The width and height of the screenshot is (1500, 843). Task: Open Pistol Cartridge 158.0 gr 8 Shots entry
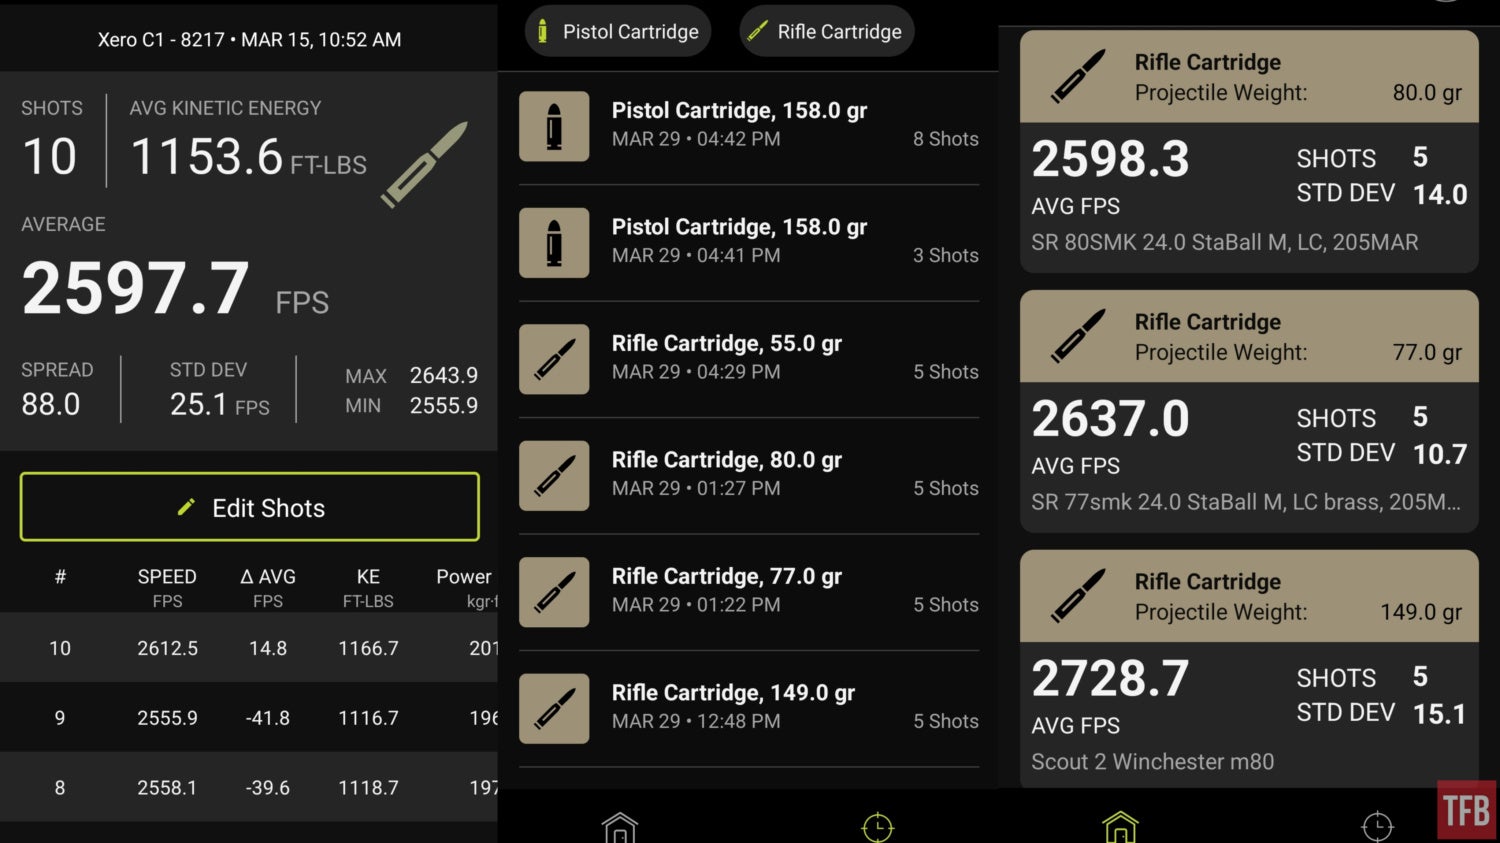[748, 127]
